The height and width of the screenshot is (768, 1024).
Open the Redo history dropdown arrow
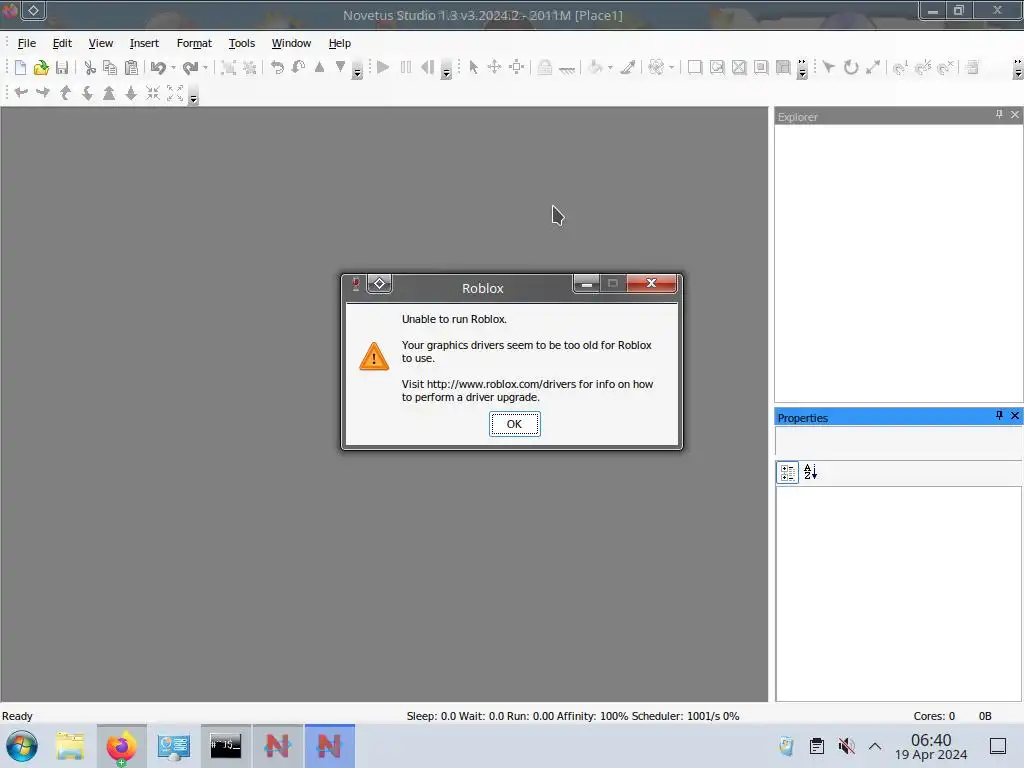coord(206,68)
